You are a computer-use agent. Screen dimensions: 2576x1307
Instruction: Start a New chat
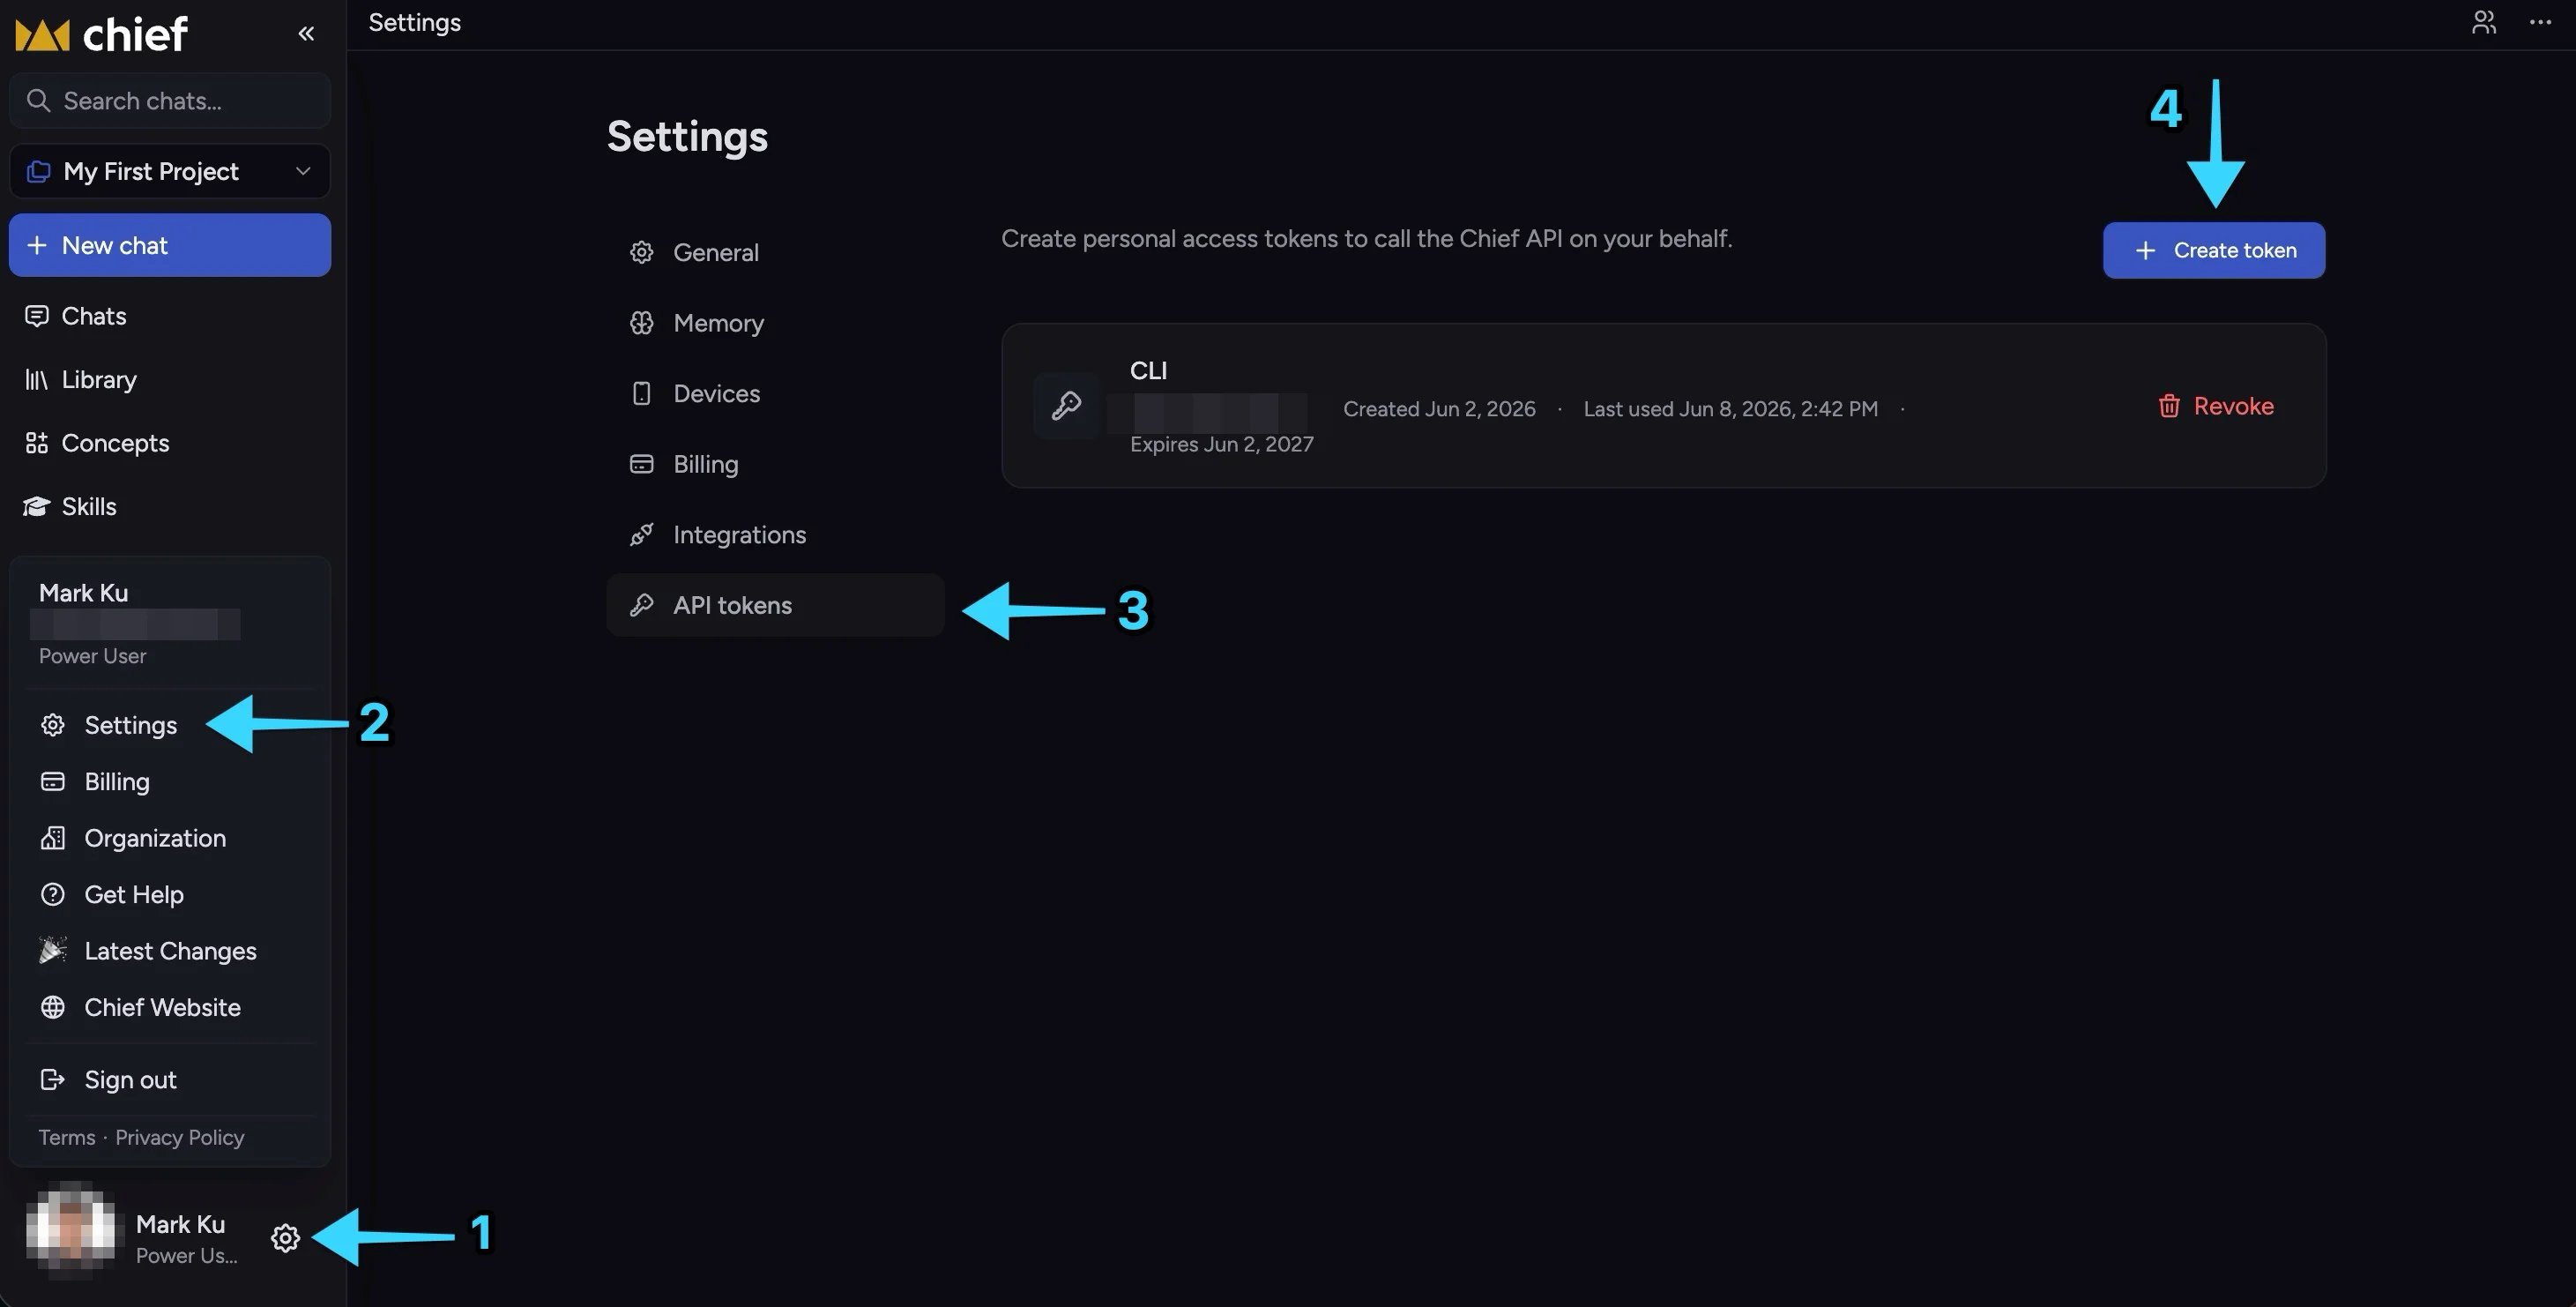click(170, 245)
